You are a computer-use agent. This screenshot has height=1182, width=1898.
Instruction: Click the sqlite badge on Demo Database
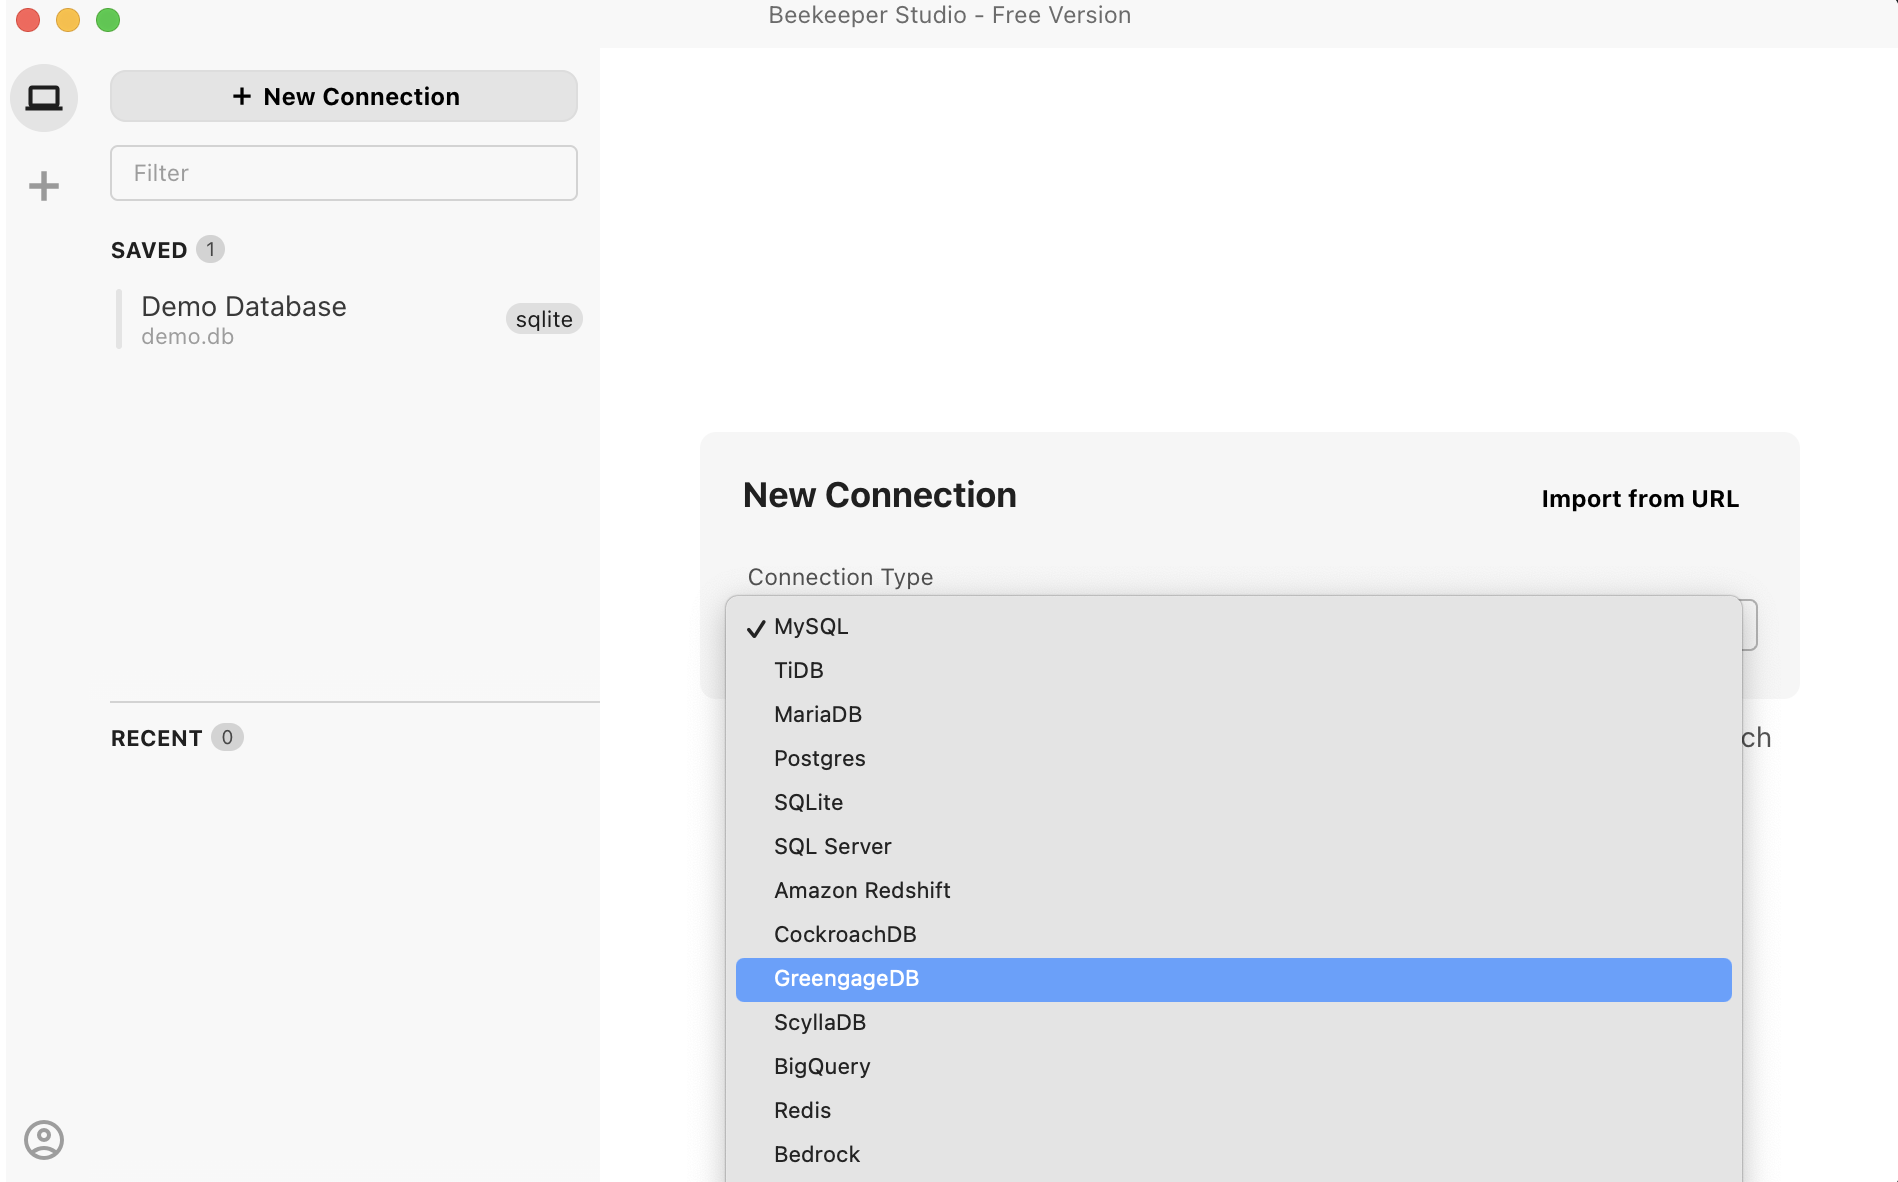pyautogui.click(x=544, y=319)
